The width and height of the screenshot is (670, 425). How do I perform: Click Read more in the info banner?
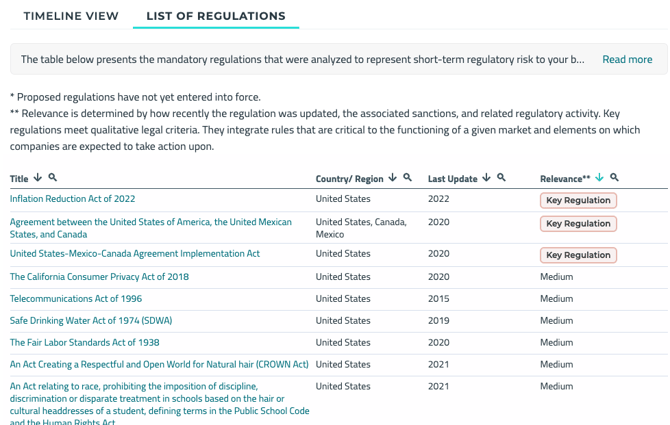(627, 59)
